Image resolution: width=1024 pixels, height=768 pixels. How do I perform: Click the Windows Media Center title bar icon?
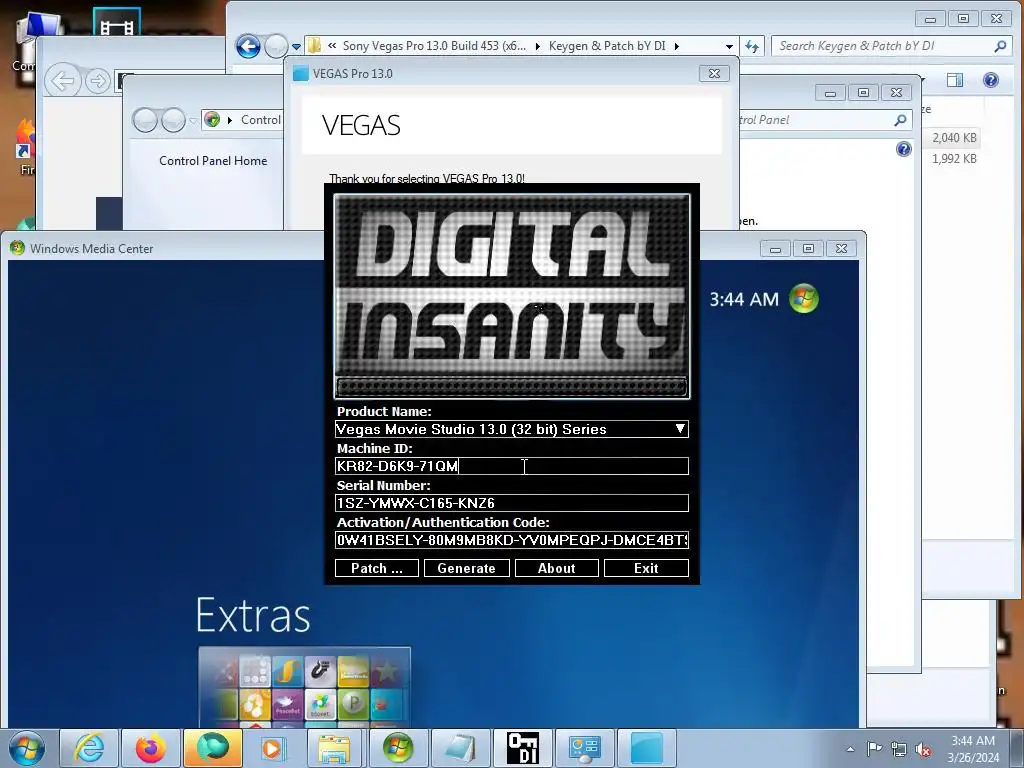17,248
